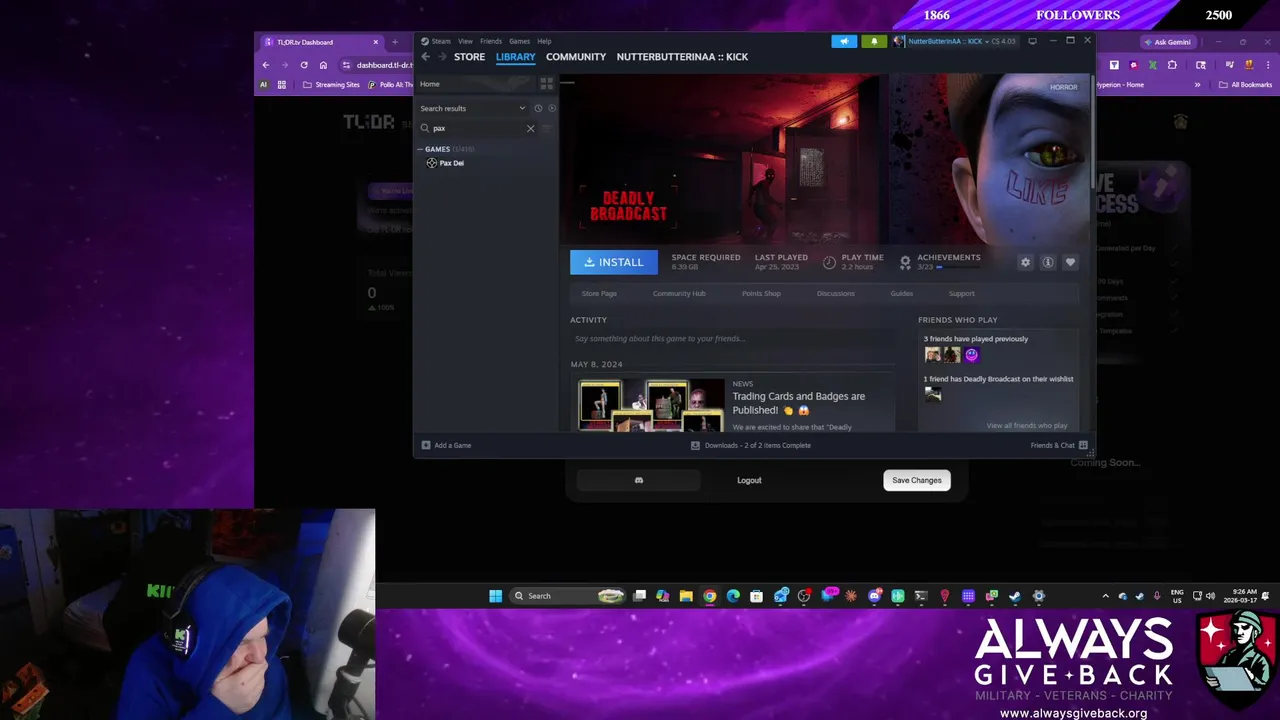Go back with Steam back arrow
Screen dimensions: 1280x720
click(x=425, y=57)
